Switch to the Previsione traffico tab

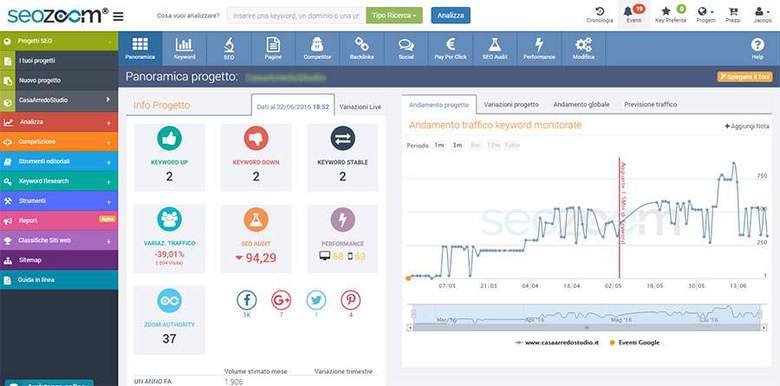[x=651, y=105]
